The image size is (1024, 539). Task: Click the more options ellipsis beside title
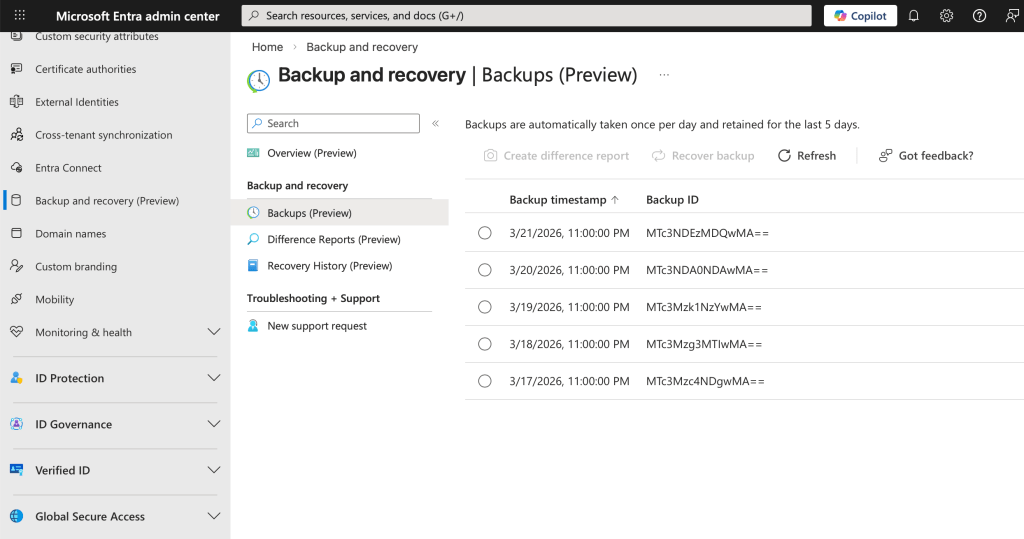664,75
